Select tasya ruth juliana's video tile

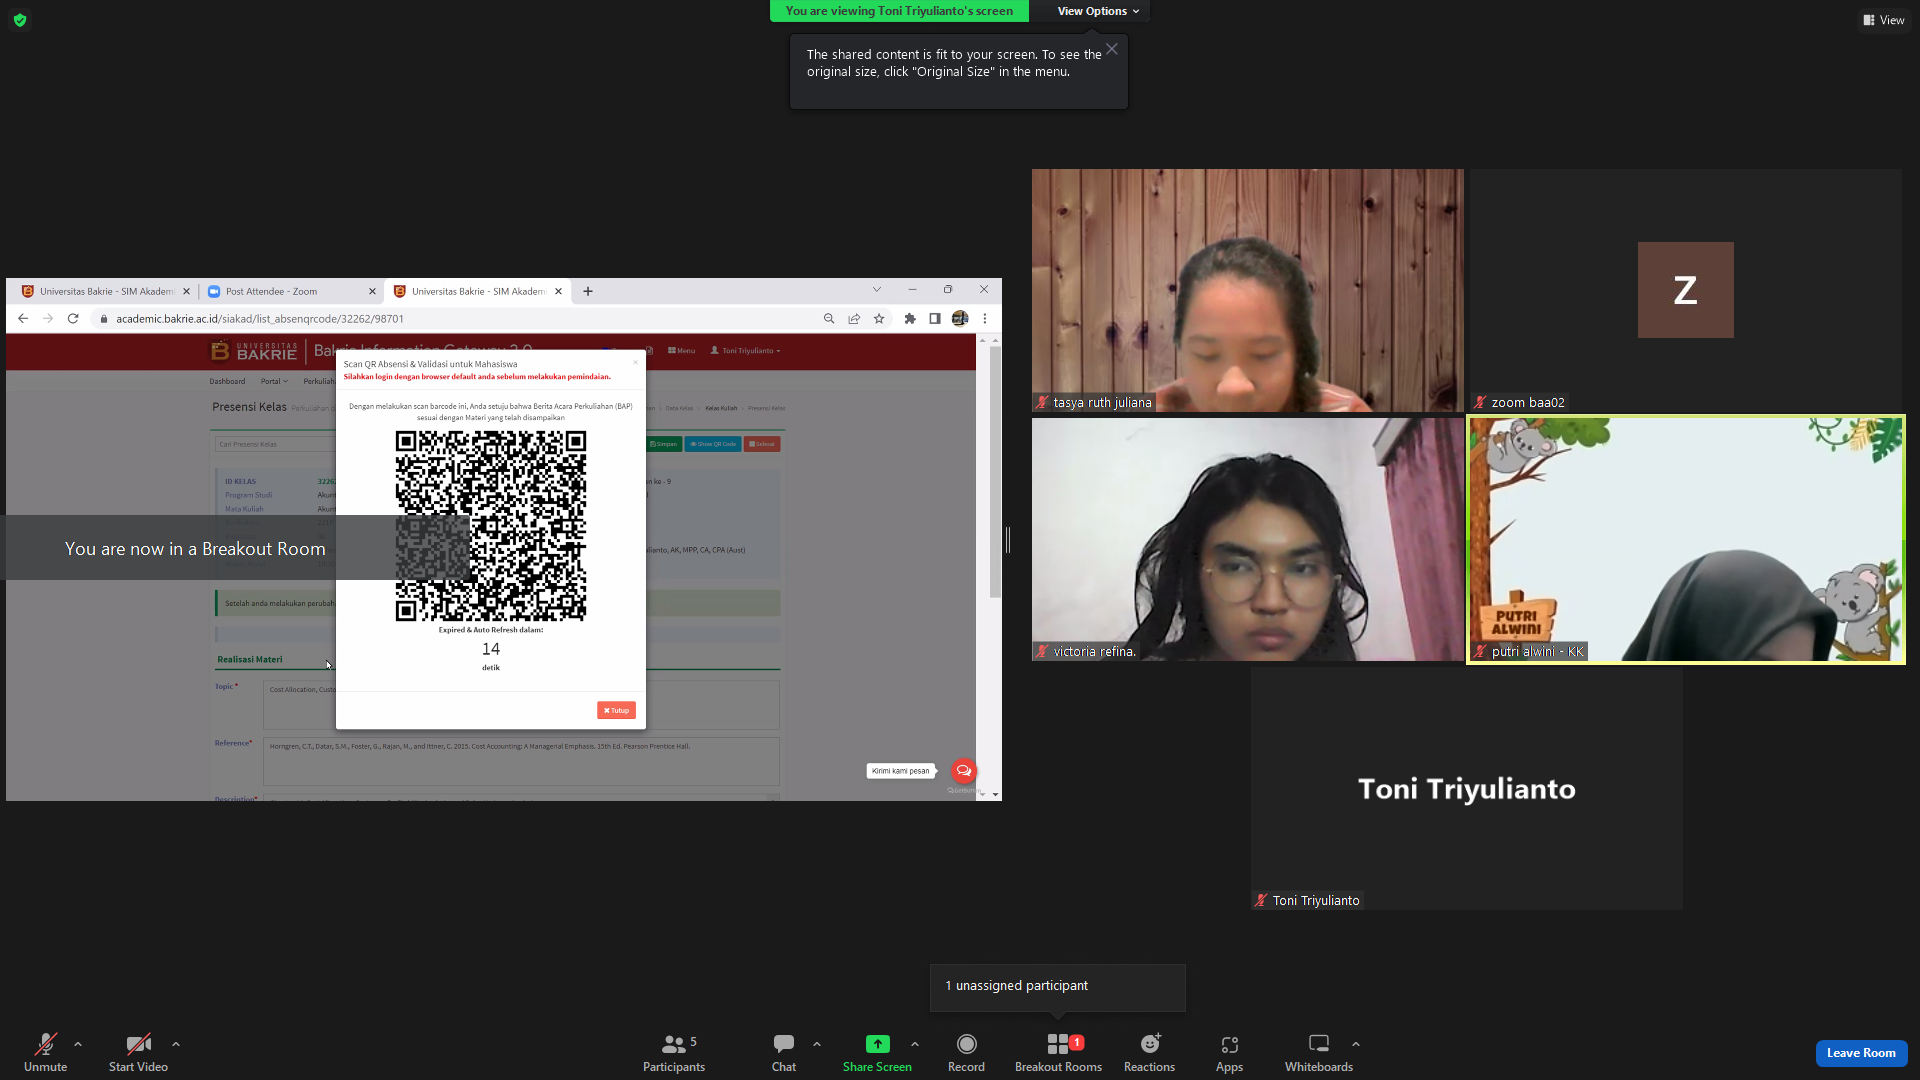1247,290
